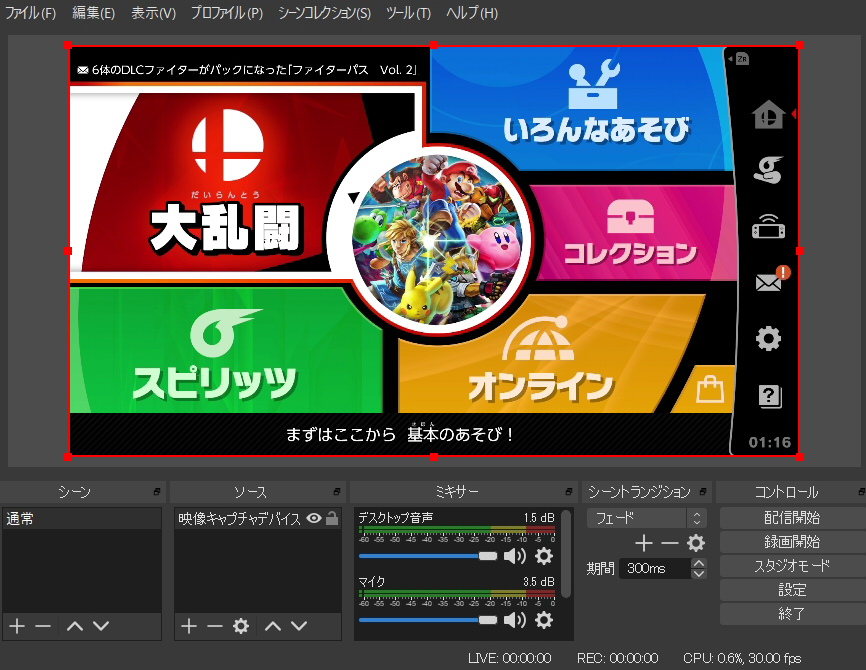Open the 編集(E) menu

click(93, 13)
